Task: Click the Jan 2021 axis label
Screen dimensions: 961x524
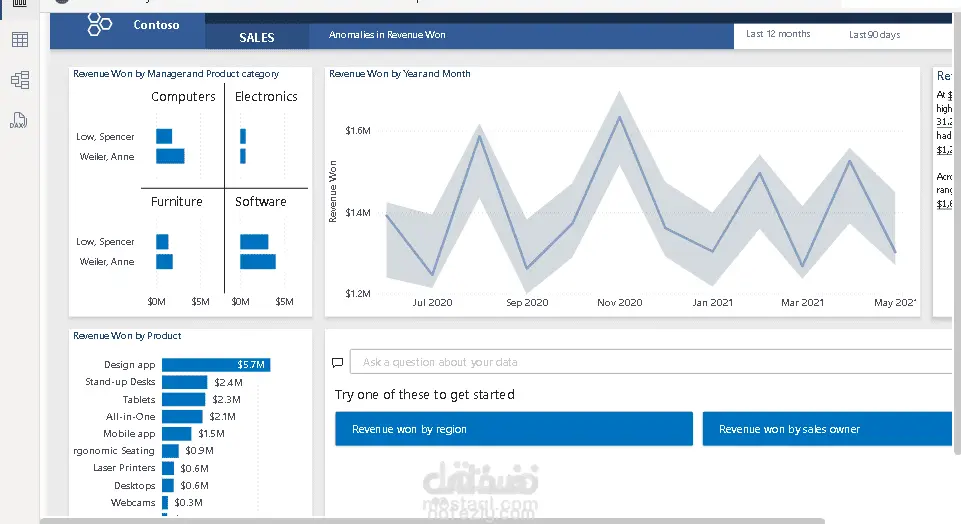Action: coord(712,303)
